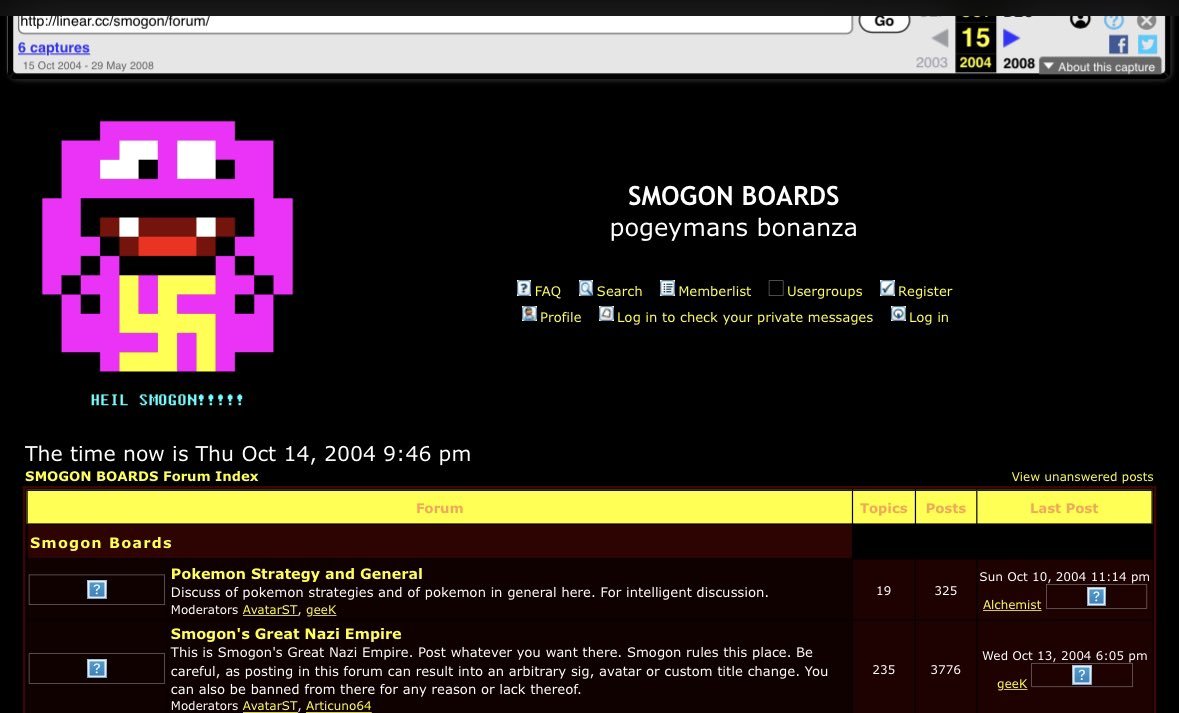Open Pokemon Strategy and General forum

(x=296, y=574)
